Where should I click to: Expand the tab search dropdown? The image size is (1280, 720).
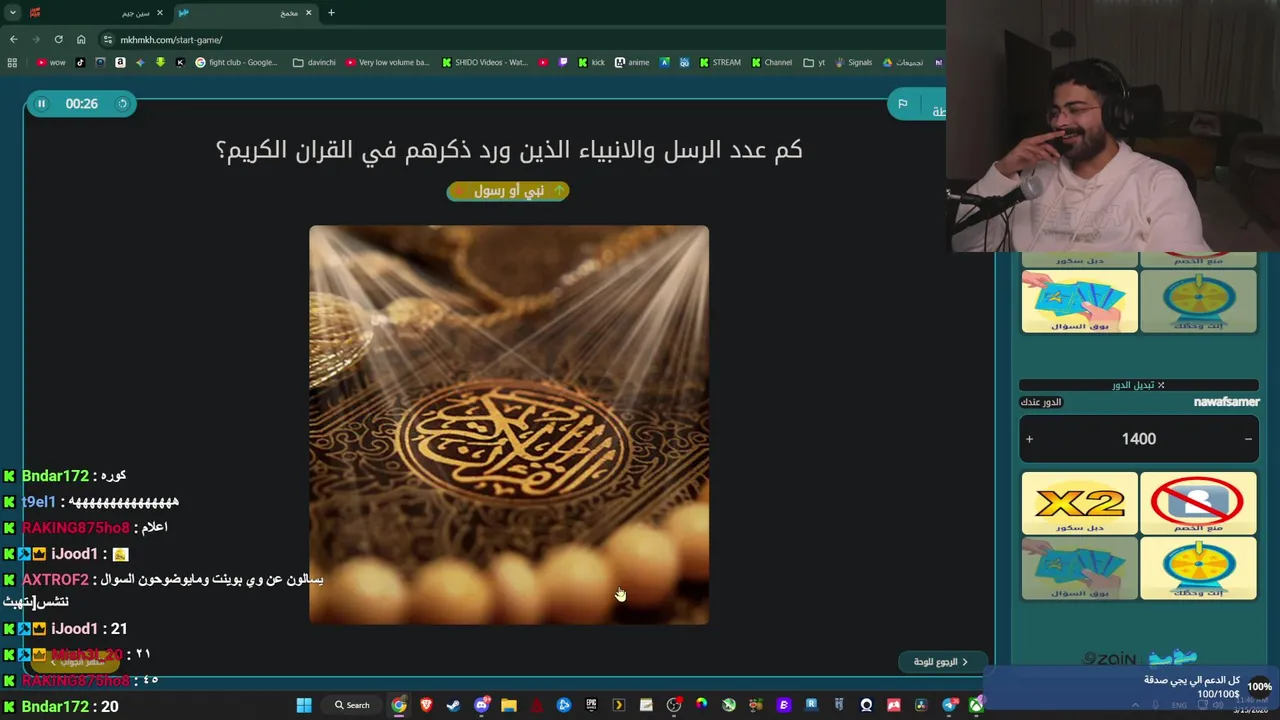tap(13, 13)
